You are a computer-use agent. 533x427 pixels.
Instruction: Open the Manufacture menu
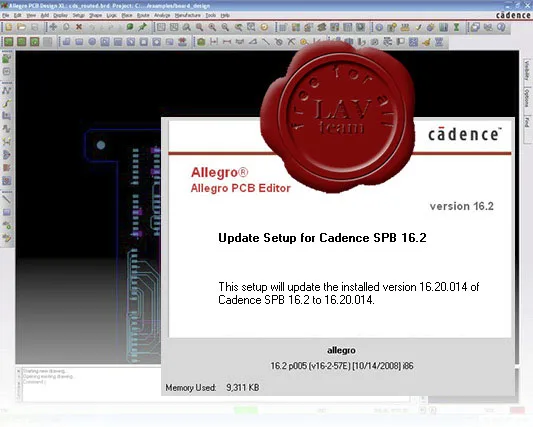(188, 15)
